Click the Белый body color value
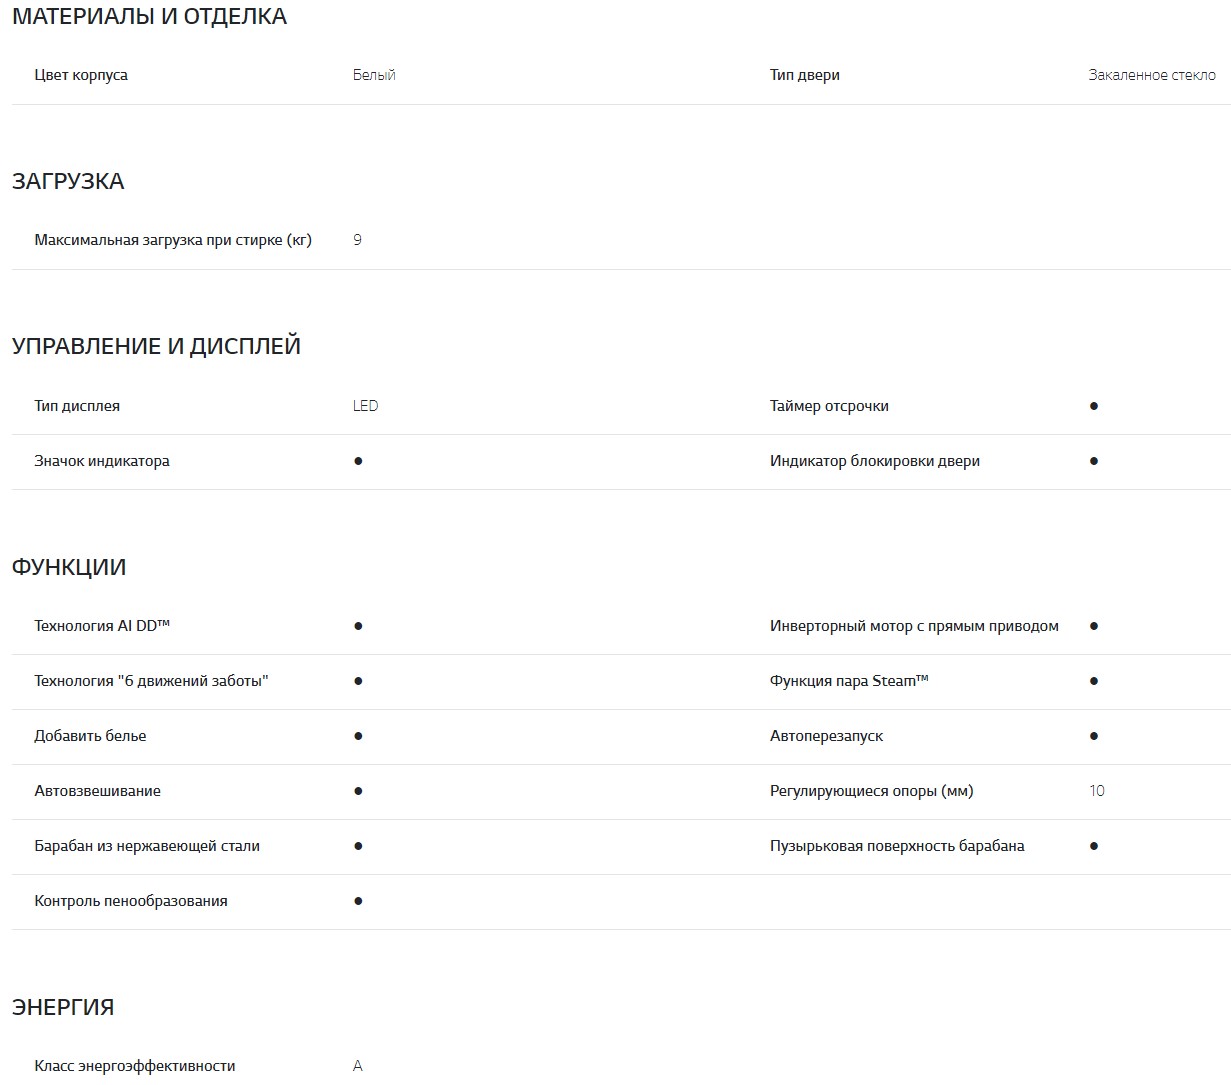 pyautogui.click(x=374, y=75)
